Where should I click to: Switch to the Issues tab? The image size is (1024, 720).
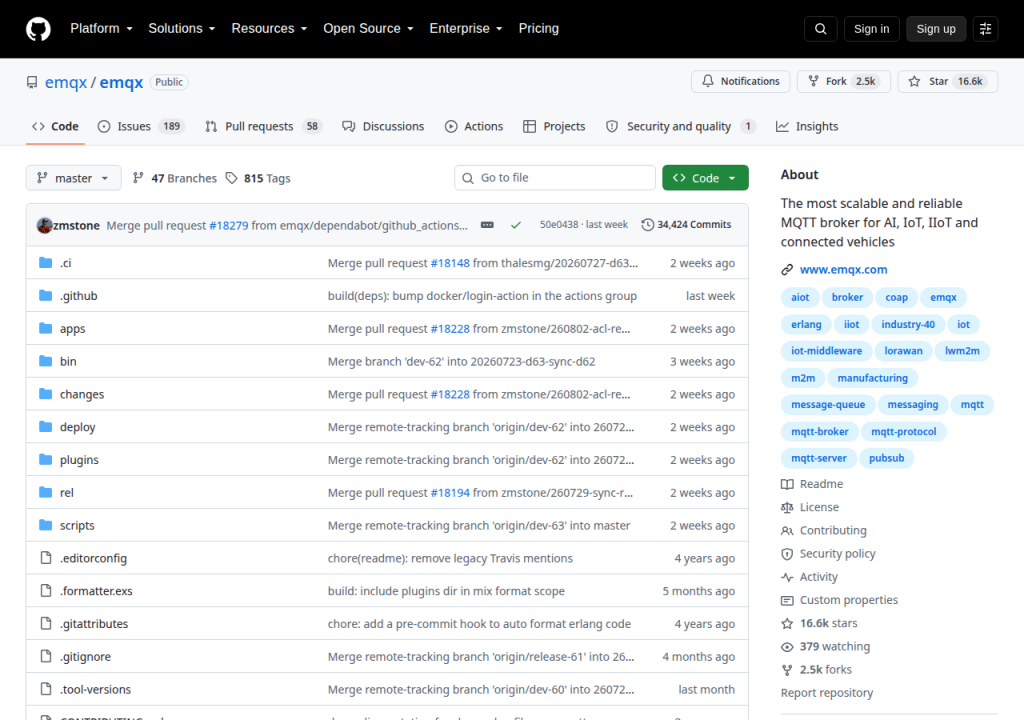tap(141, 126)
